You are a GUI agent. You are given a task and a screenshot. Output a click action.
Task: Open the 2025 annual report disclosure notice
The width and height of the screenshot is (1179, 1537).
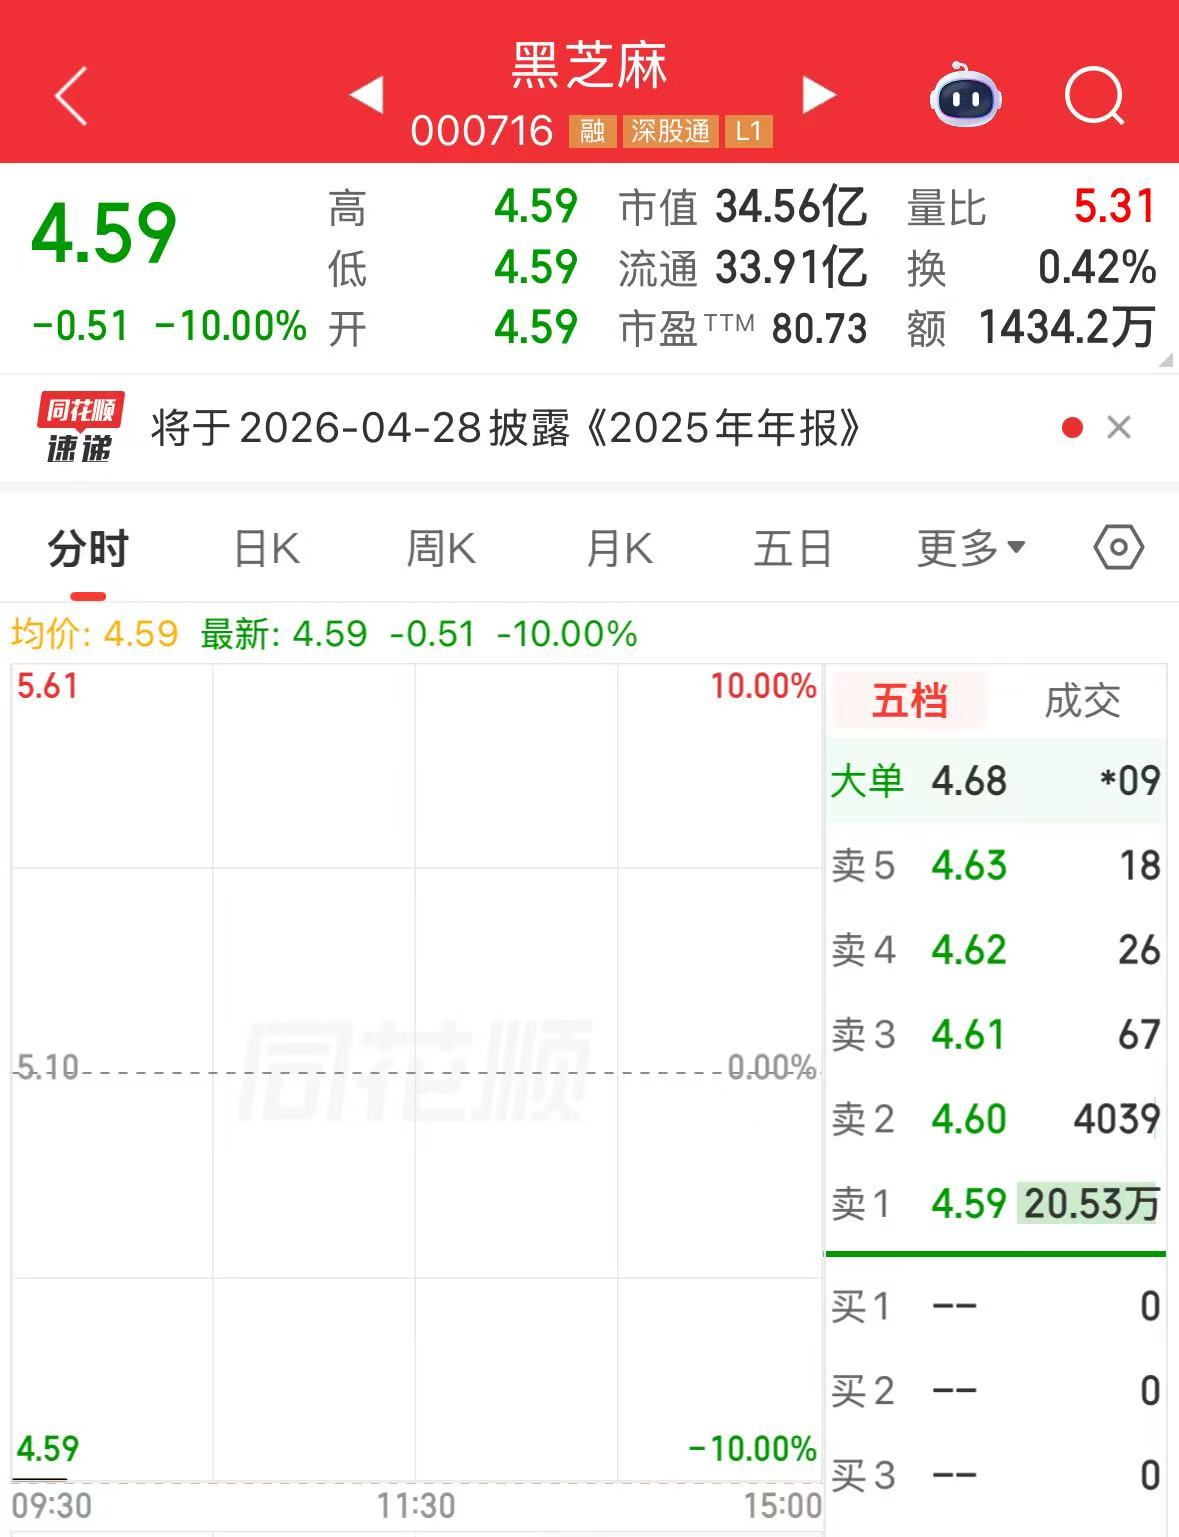point(505,428)
